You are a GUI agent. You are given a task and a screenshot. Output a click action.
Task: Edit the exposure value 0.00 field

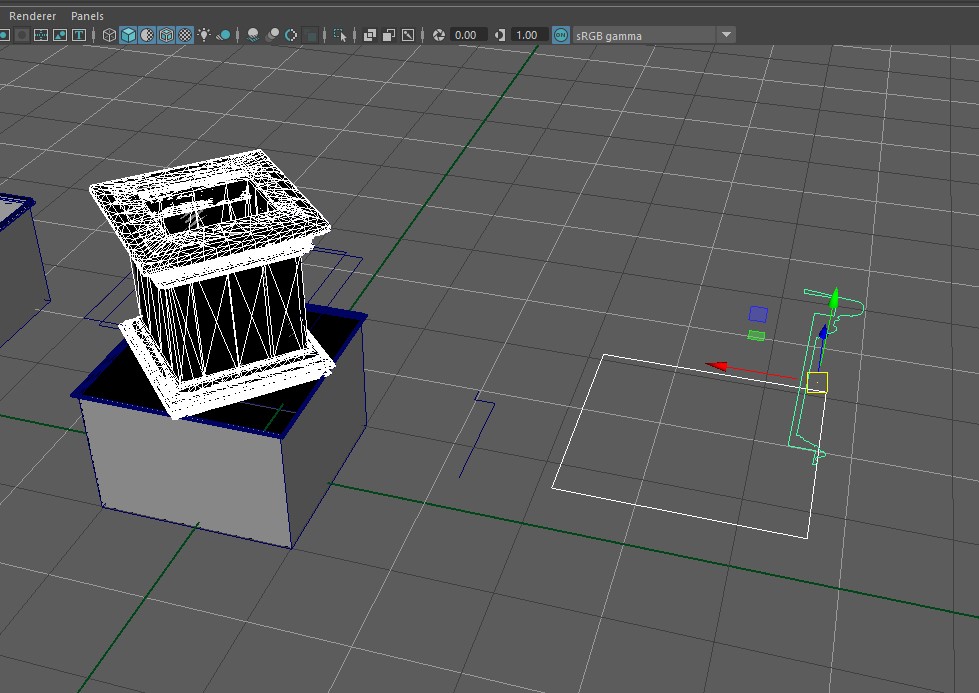point(468,35)
